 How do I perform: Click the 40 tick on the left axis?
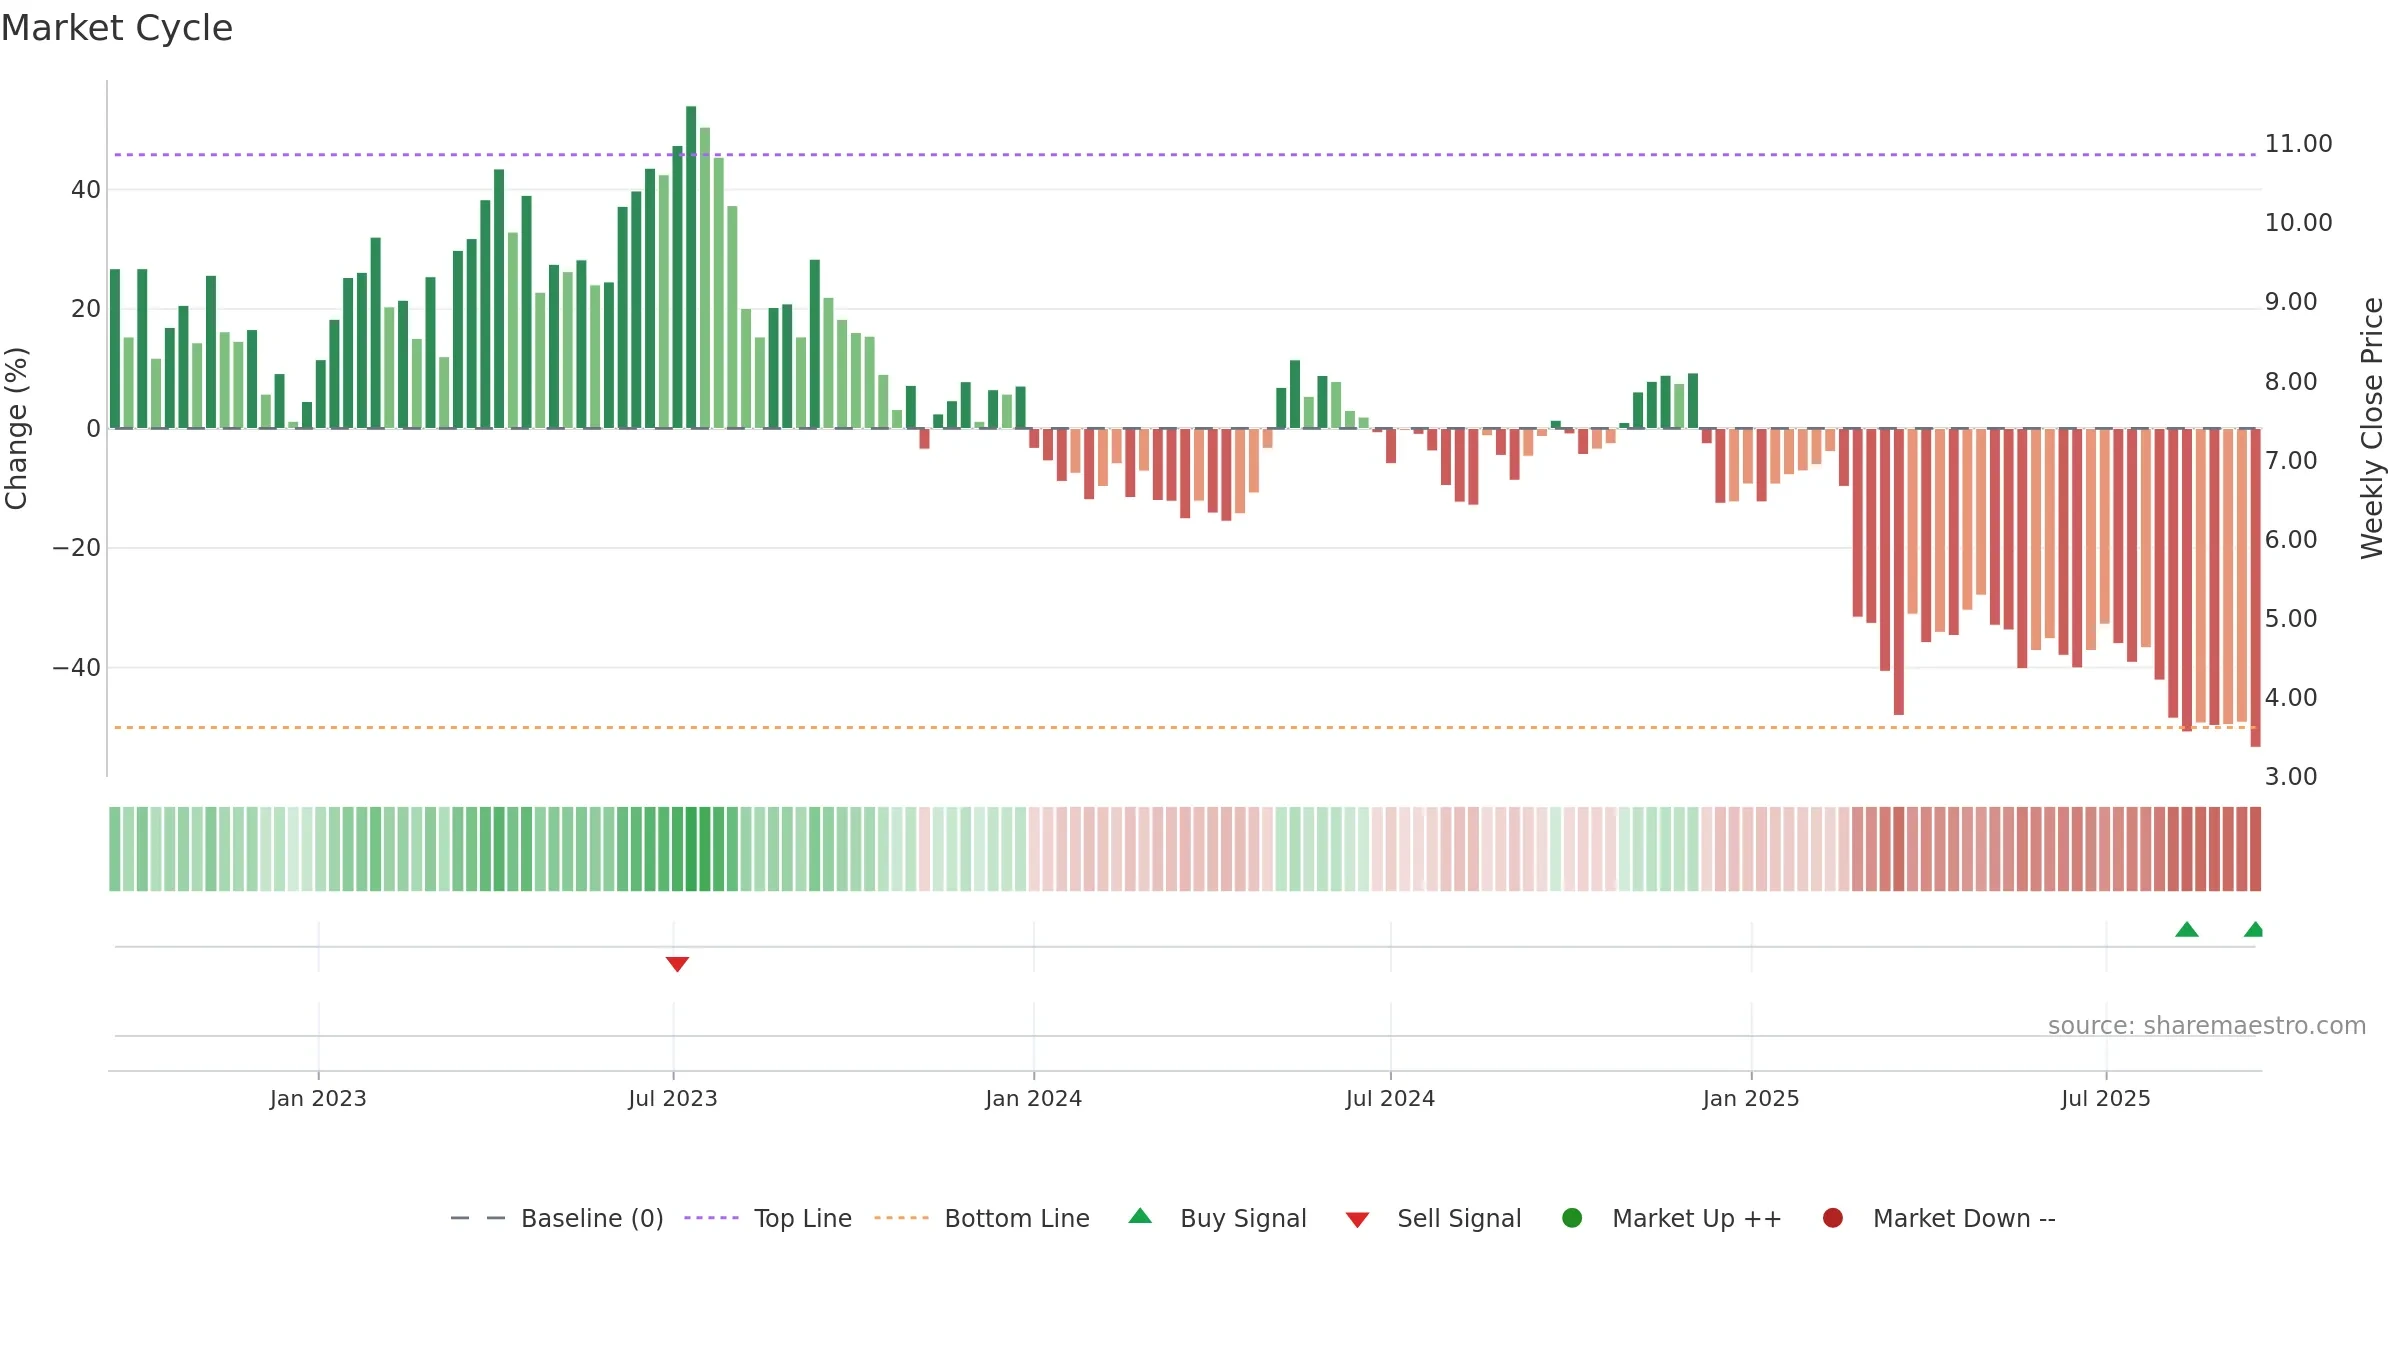(x=86, y=189)
